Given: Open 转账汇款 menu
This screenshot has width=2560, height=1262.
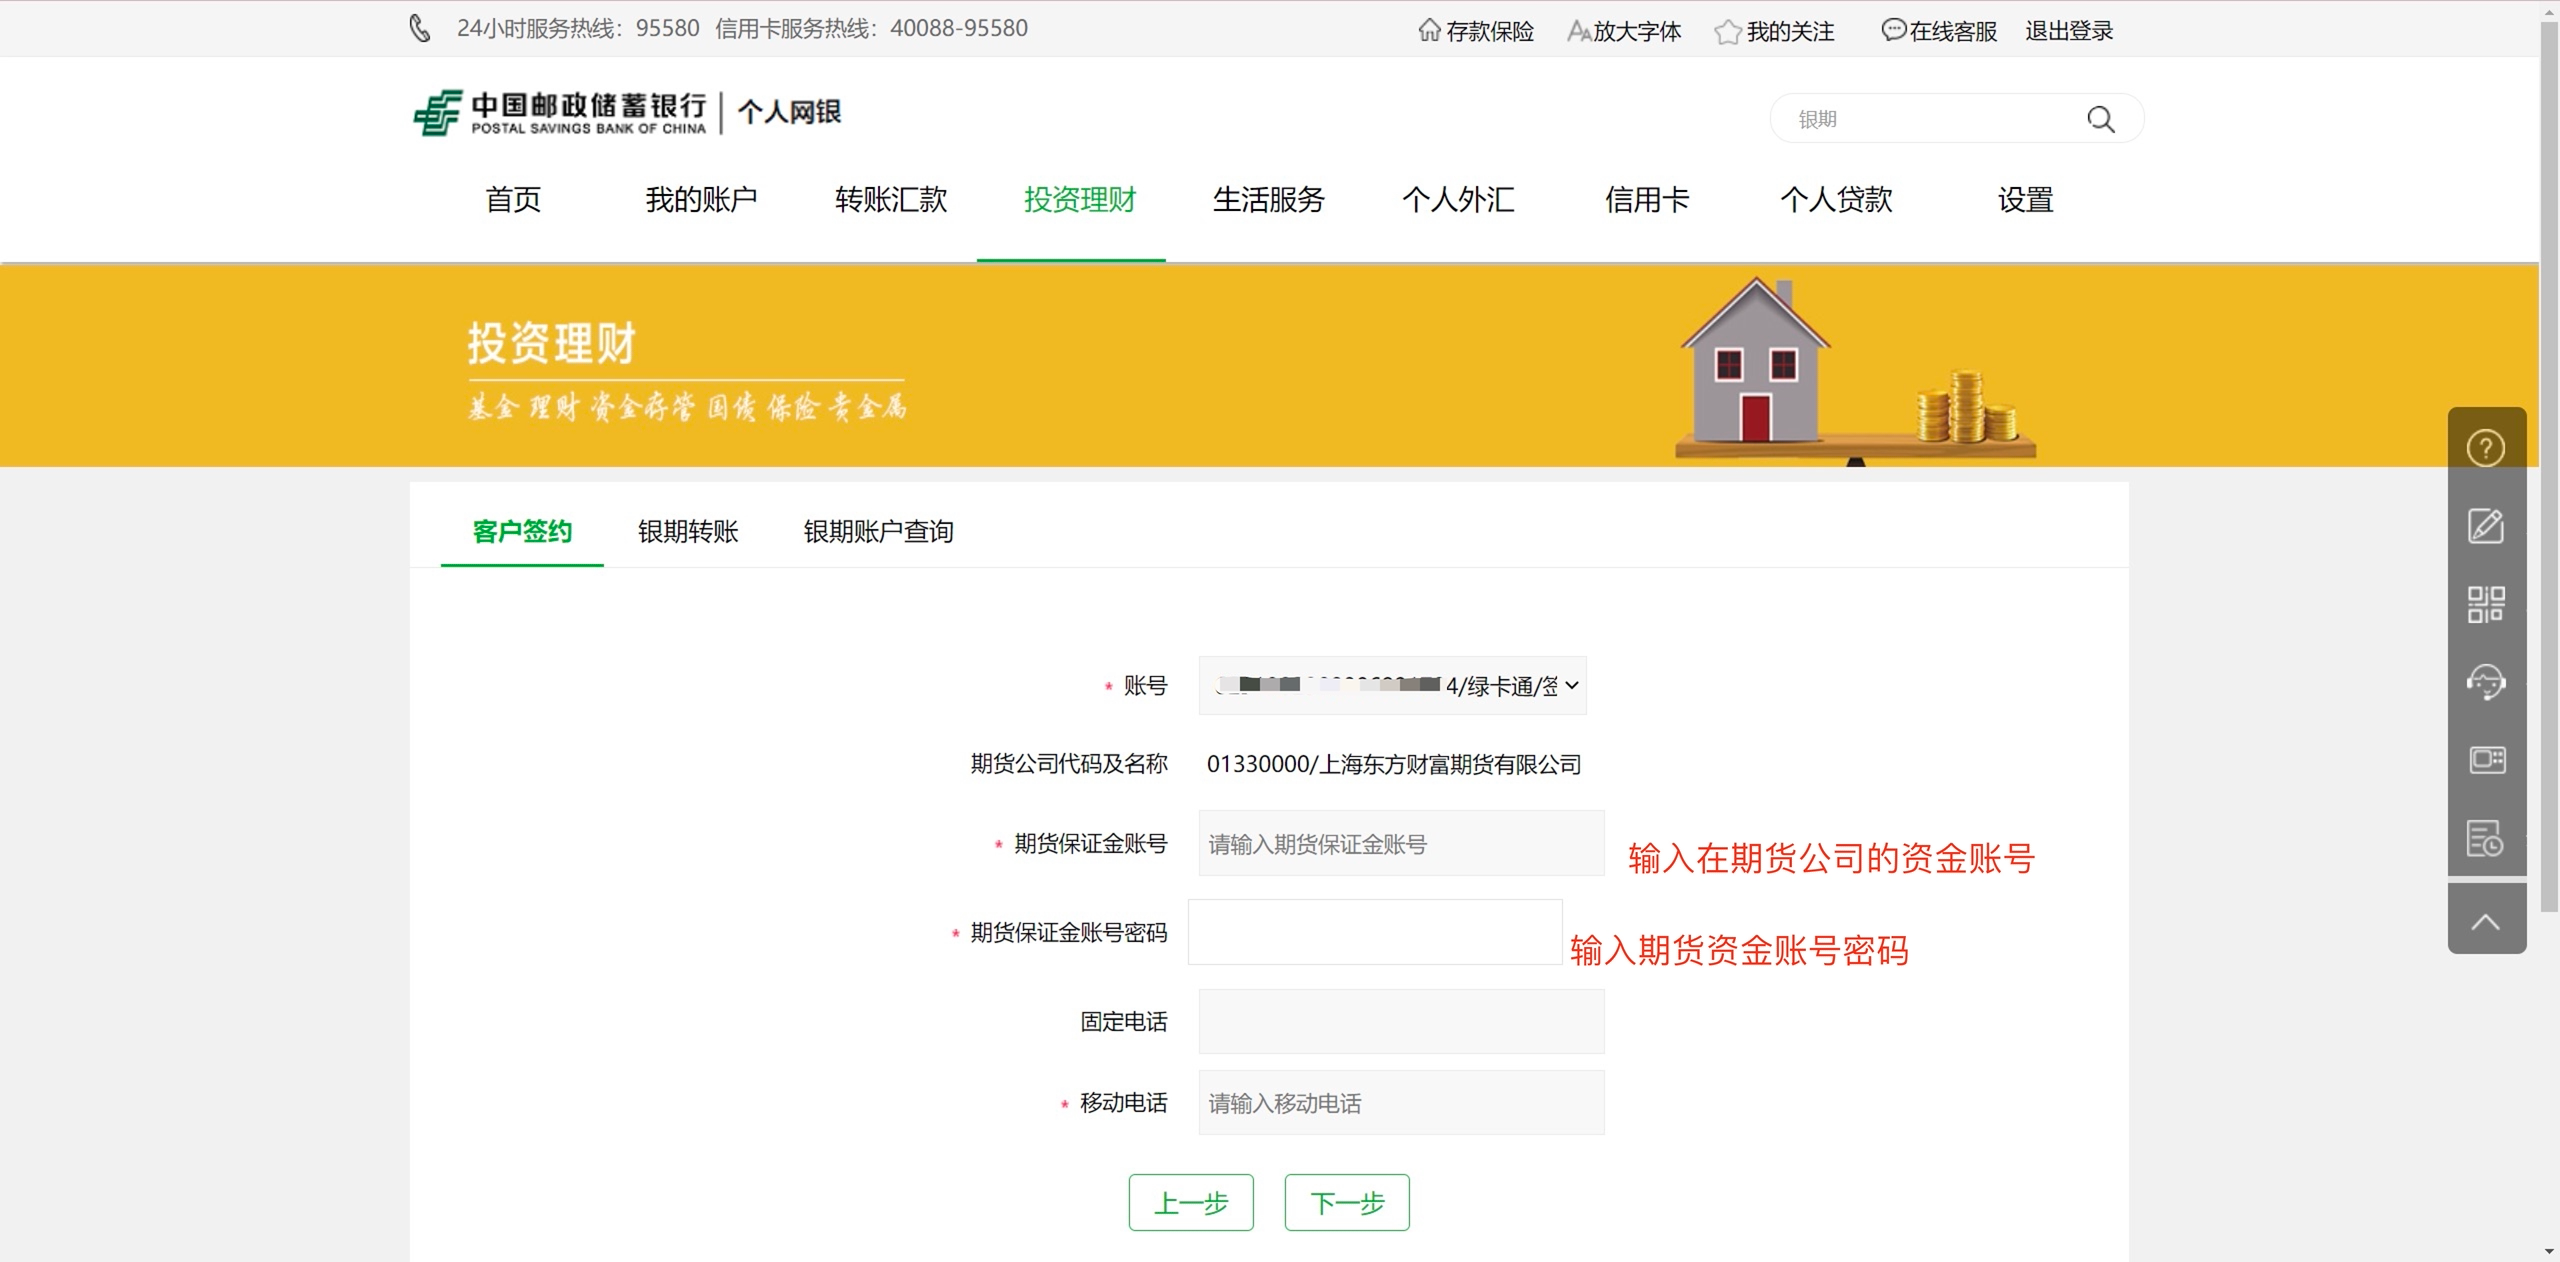Looking at the screenshot, I should pos(891,200).
